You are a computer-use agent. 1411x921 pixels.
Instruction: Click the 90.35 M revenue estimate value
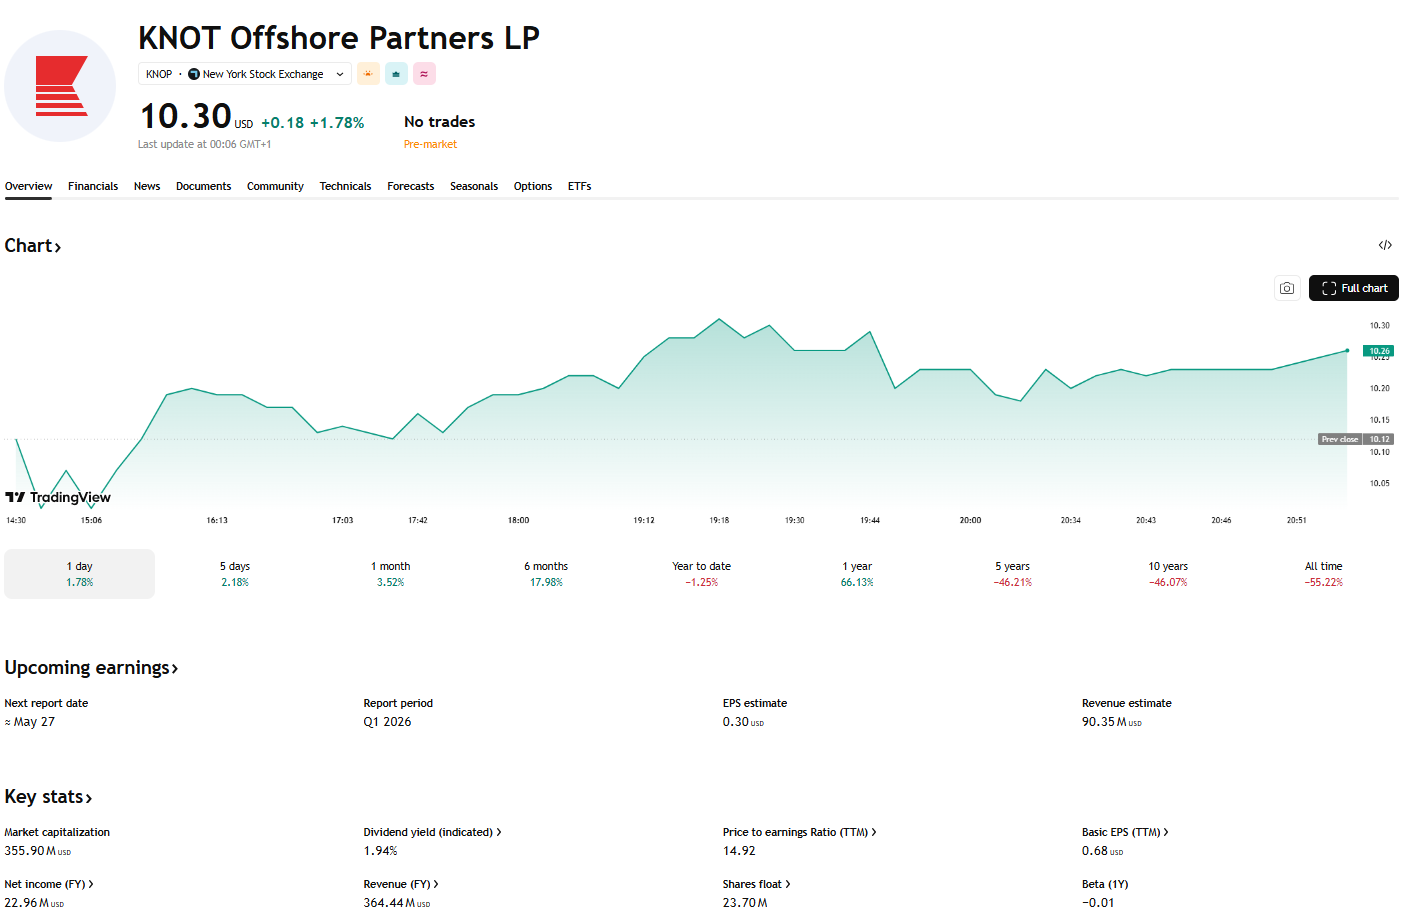(x=1111, y=722)
